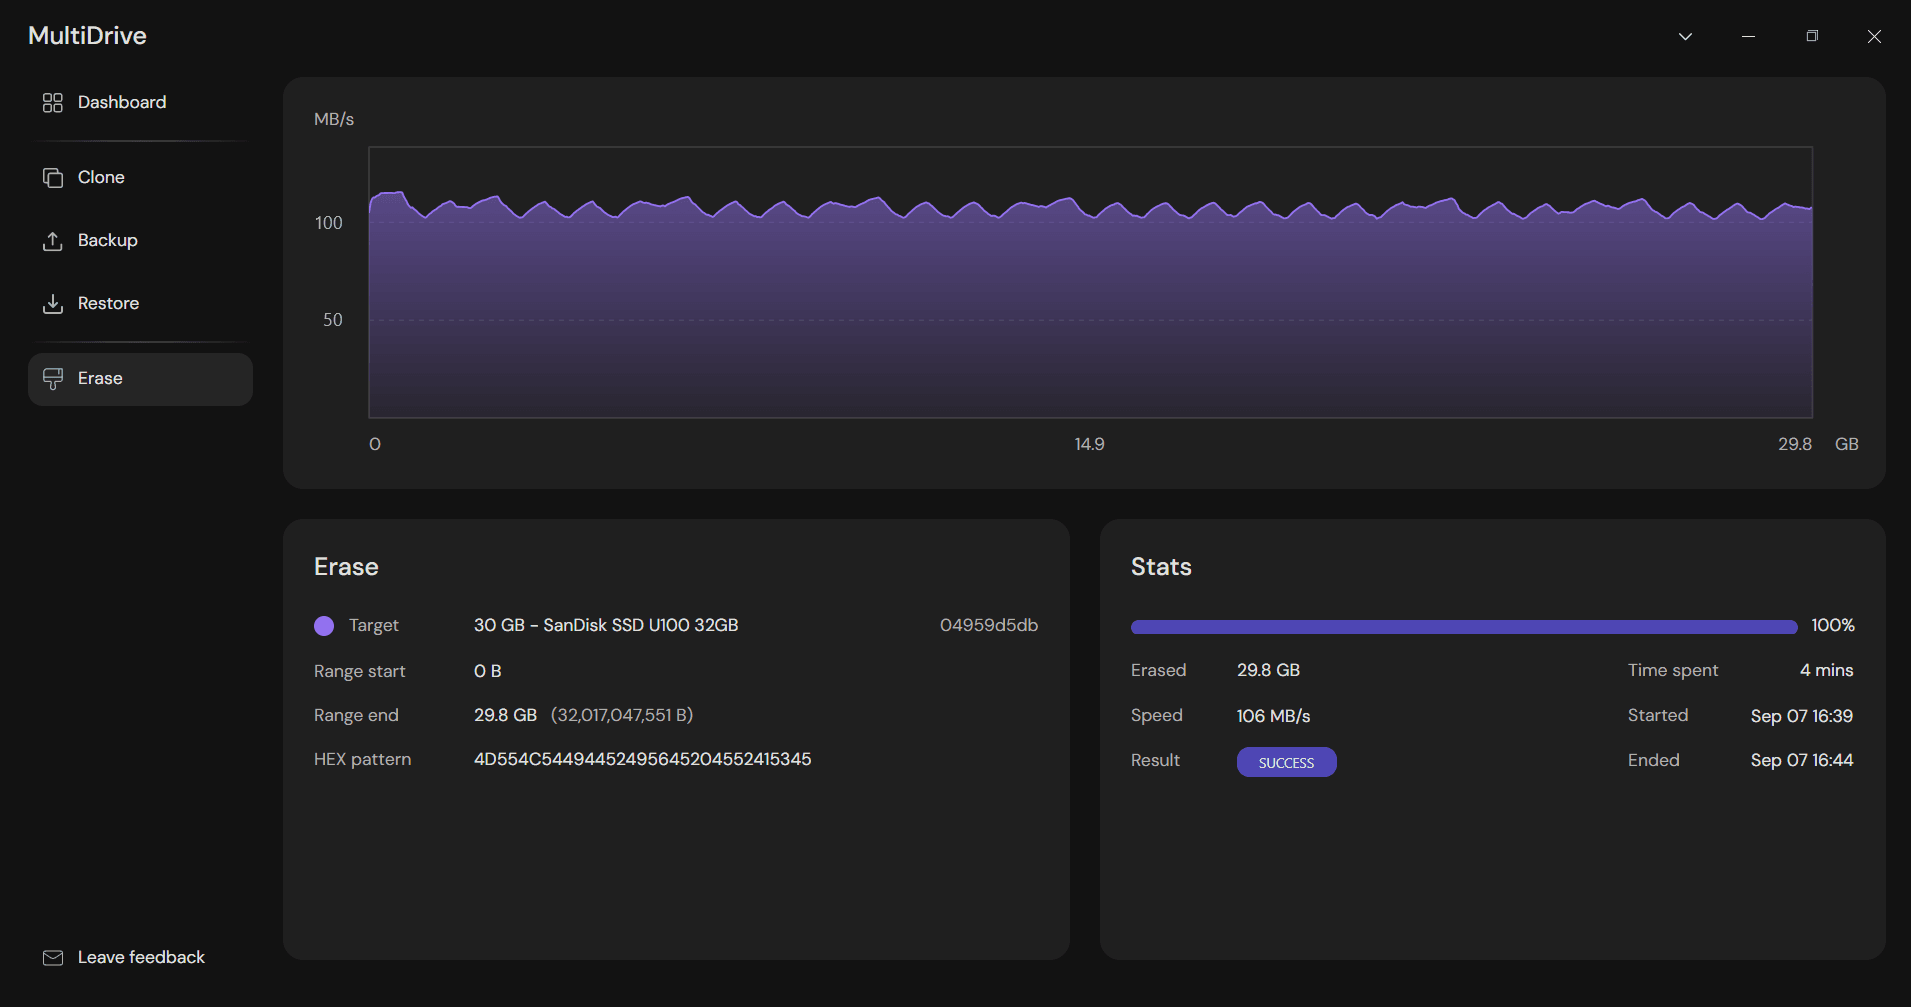Image resolution: width=1911 pixels, height=1007 pixels.
Task: Click the MultiDrive app title
Action: click(87, 36)
